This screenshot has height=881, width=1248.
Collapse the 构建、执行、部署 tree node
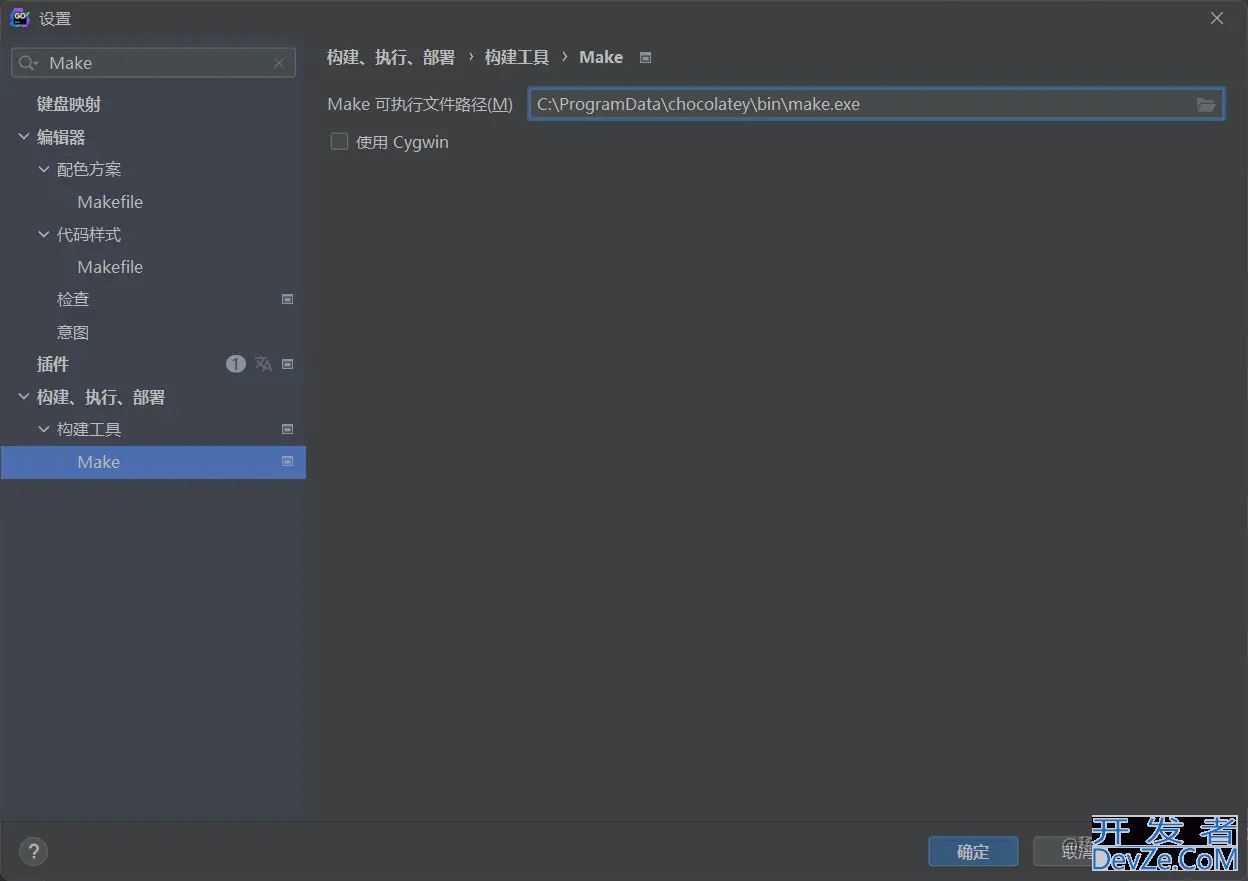(24, 397)
